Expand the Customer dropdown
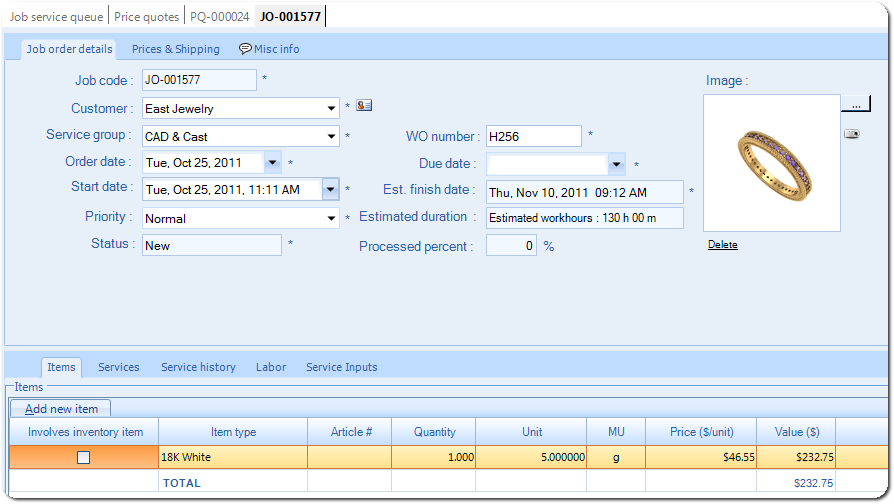 click(x=331, y=108)
